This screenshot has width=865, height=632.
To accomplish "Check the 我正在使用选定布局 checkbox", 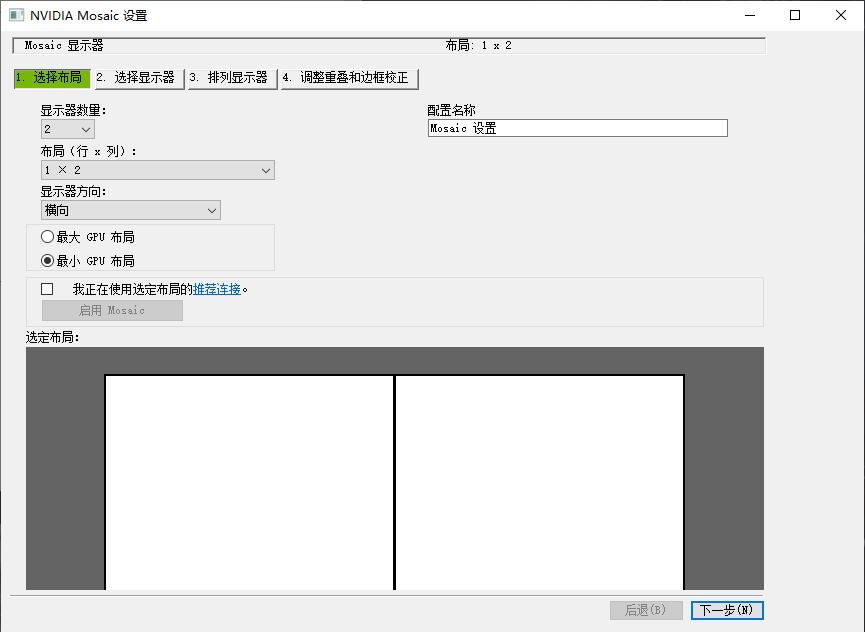I will pos(47,289).
